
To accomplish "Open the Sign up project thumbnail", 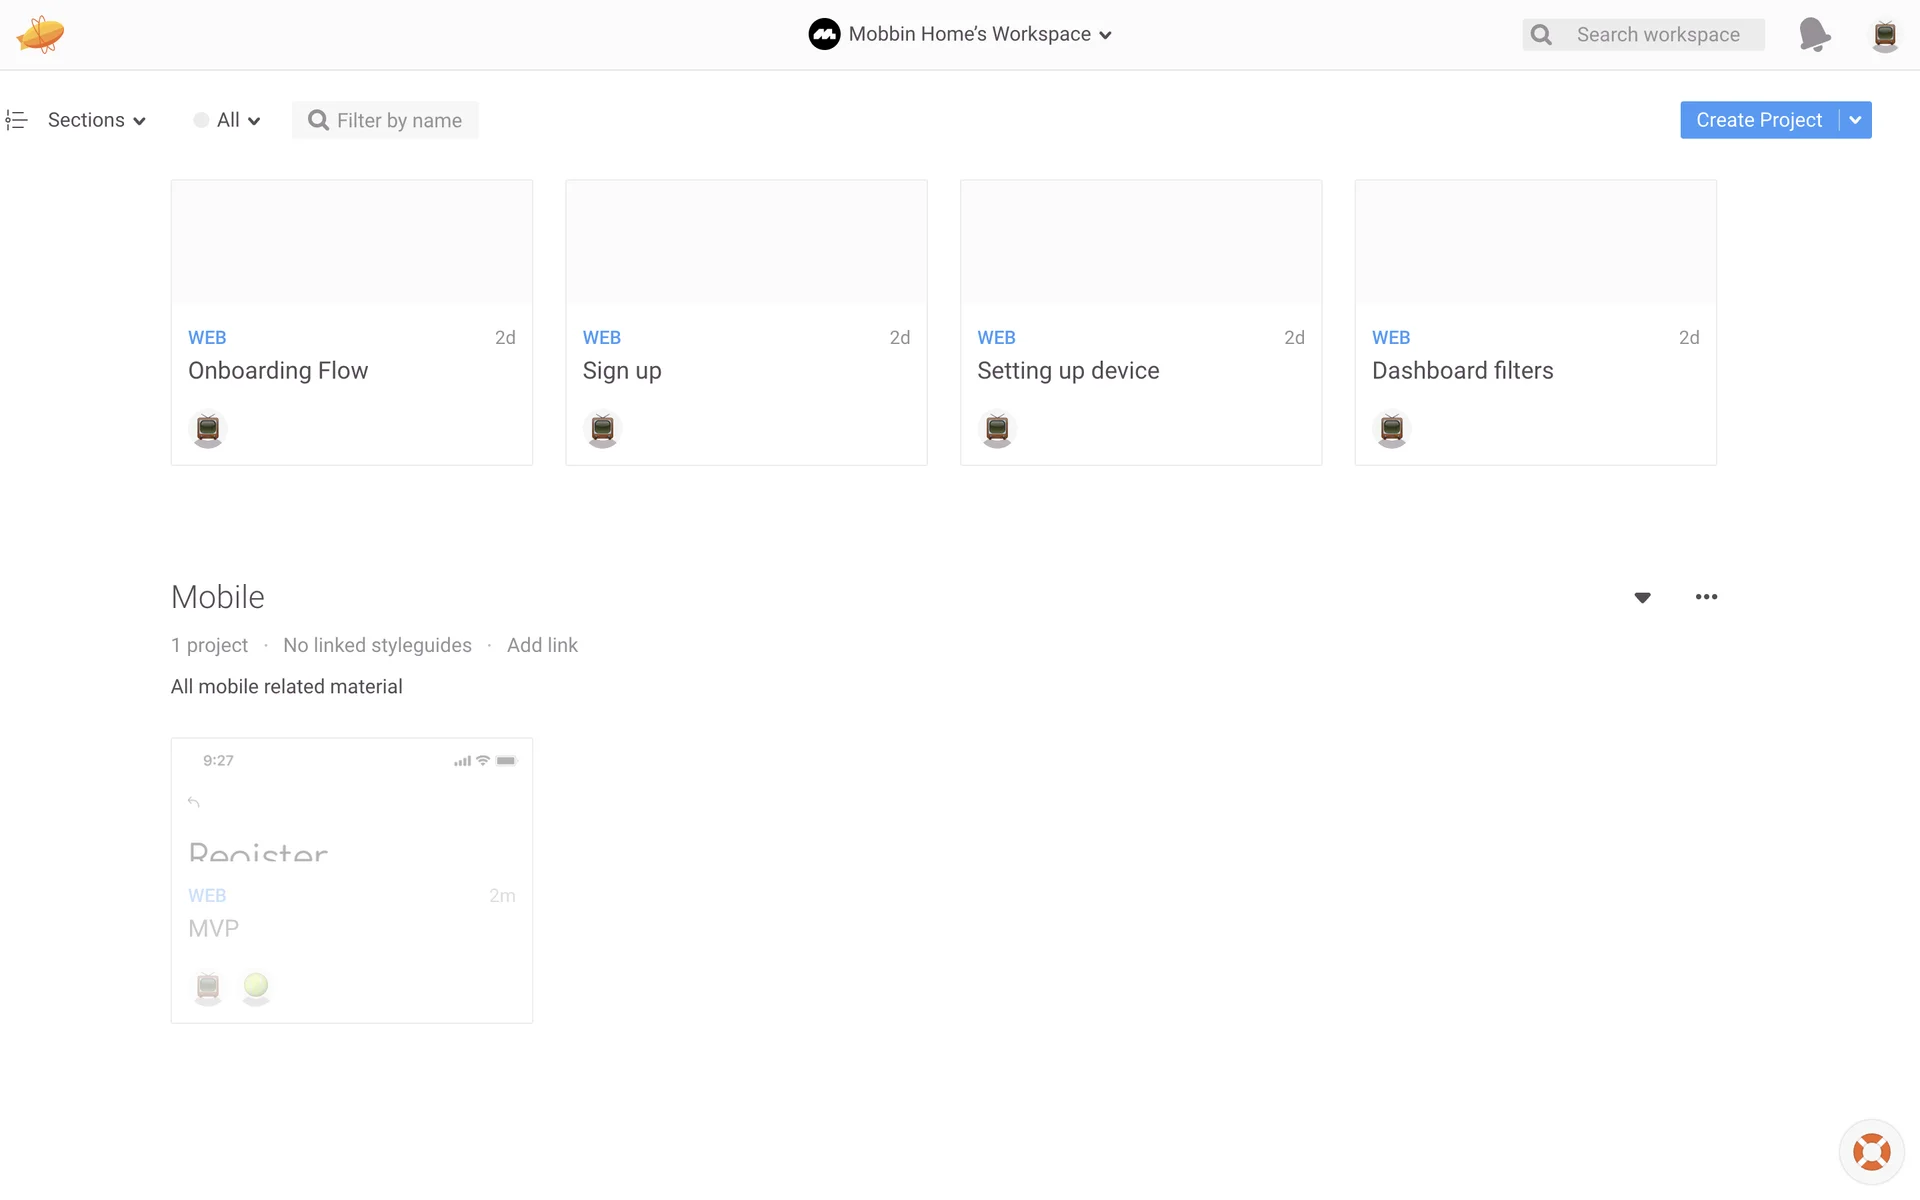I will 746,242.
